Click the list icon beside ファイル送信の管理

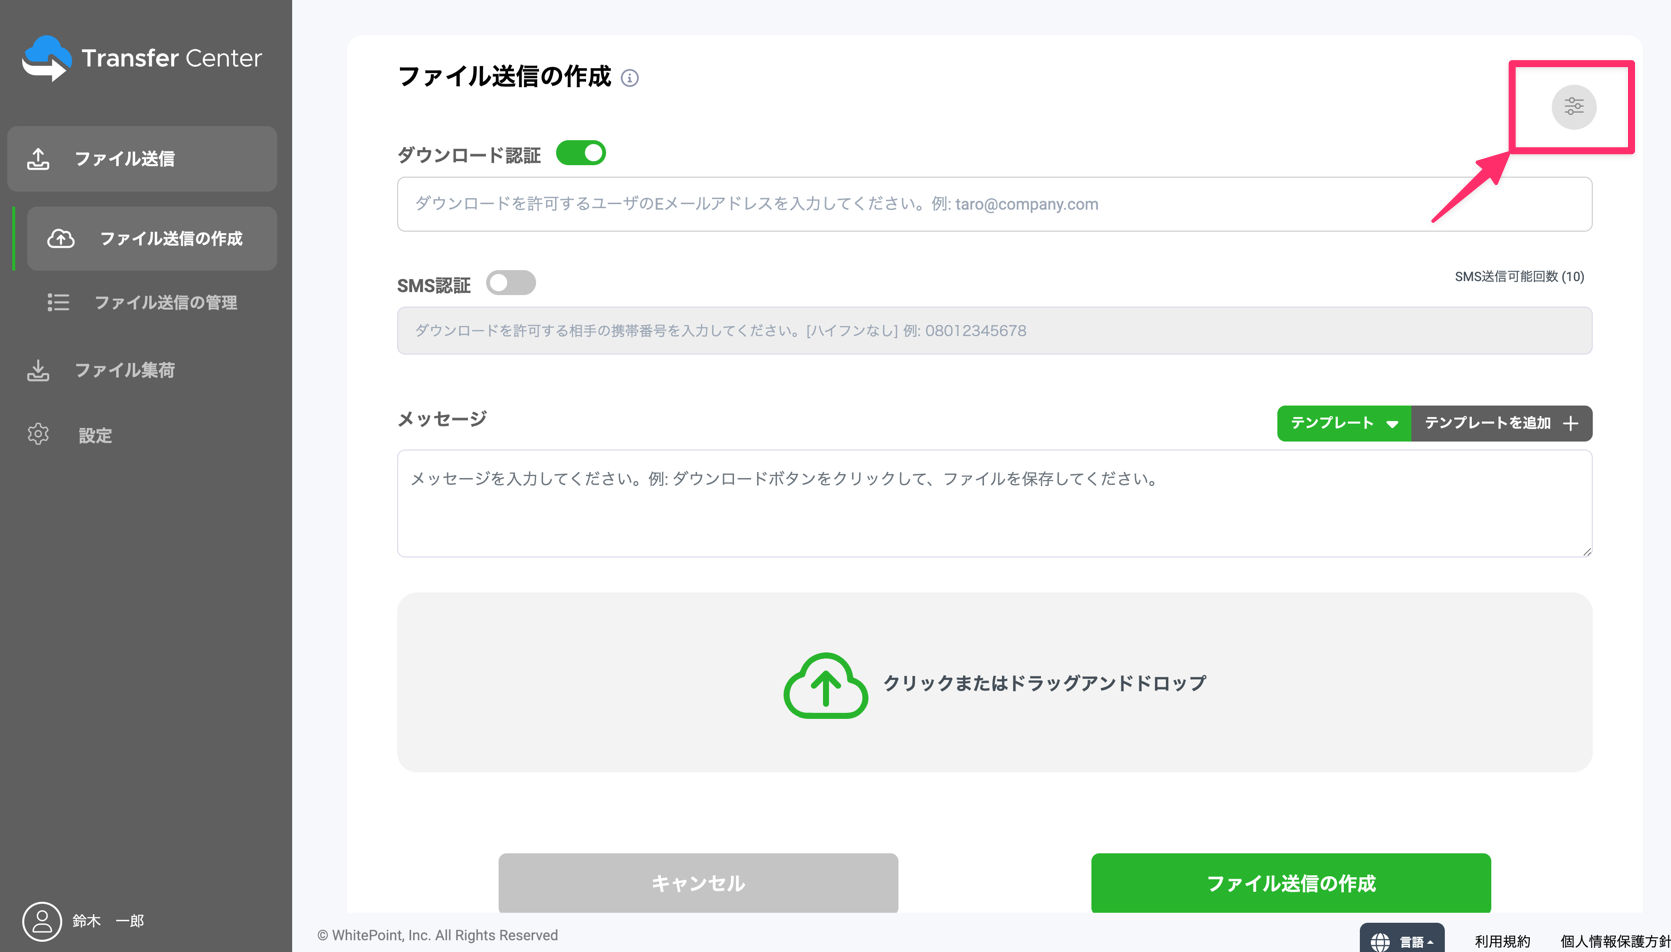point(58,303)
